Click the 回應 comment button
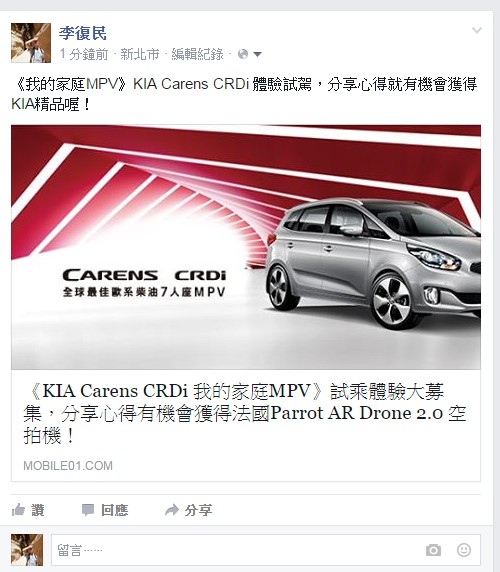The height and width of the screenshot is (572, 500). [115, 510]
